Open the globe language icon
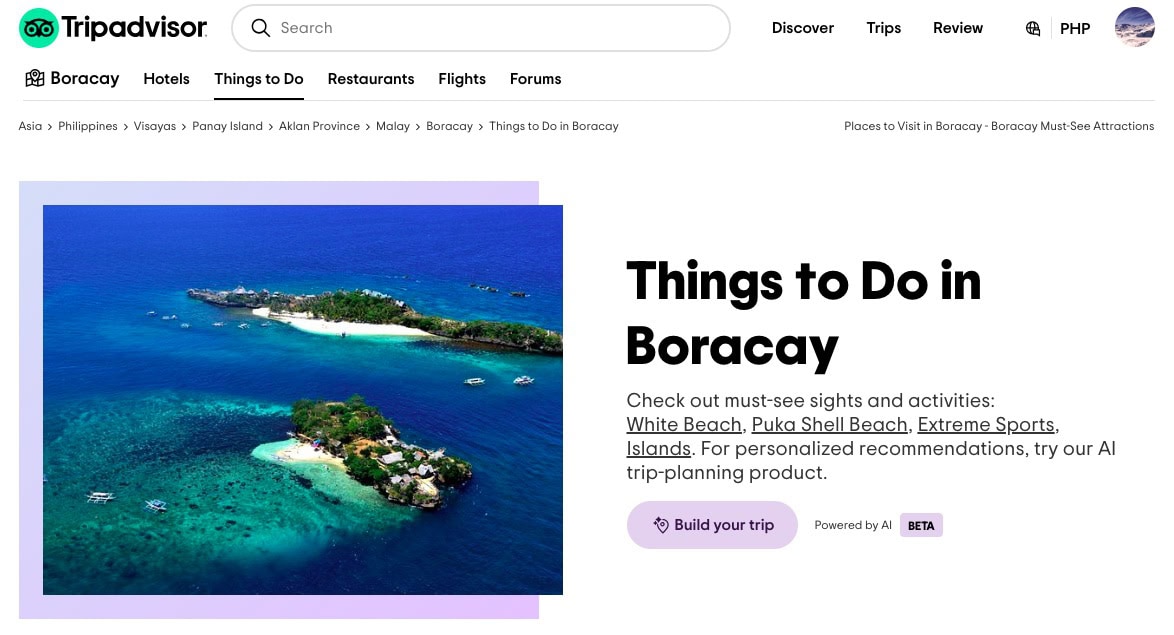The height and width of the screenshot is (635, 1174). pos(1032,28)
